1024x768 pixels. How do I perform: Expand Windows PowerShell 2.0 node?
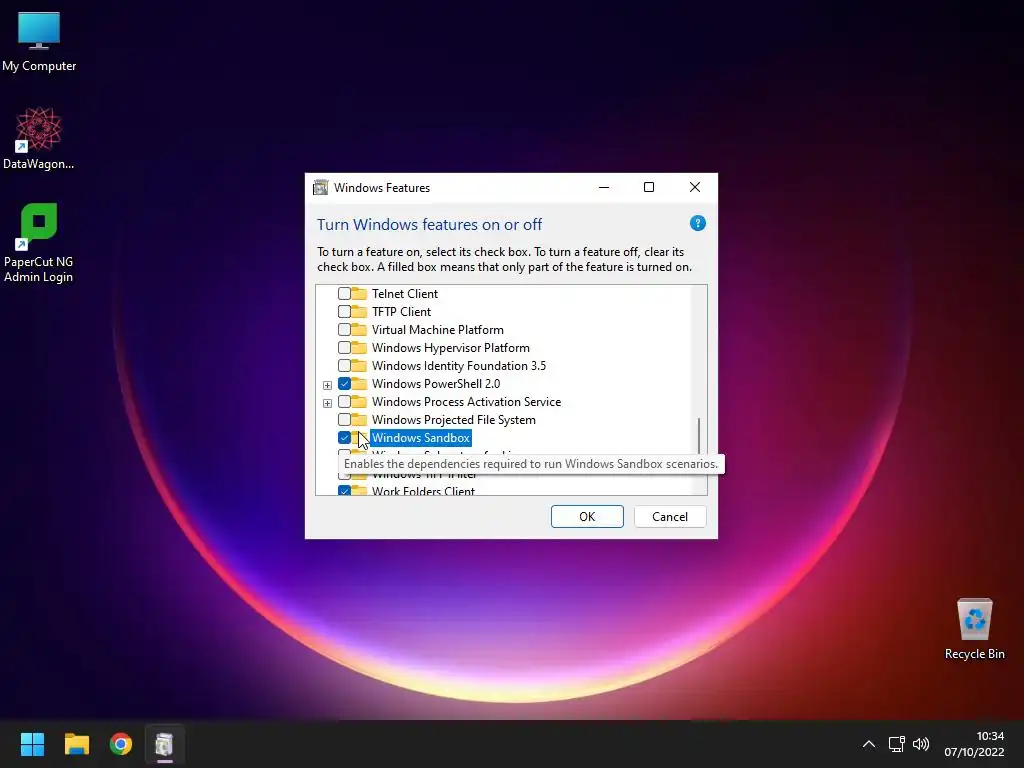pyautogui.click(x=327, y=385)
